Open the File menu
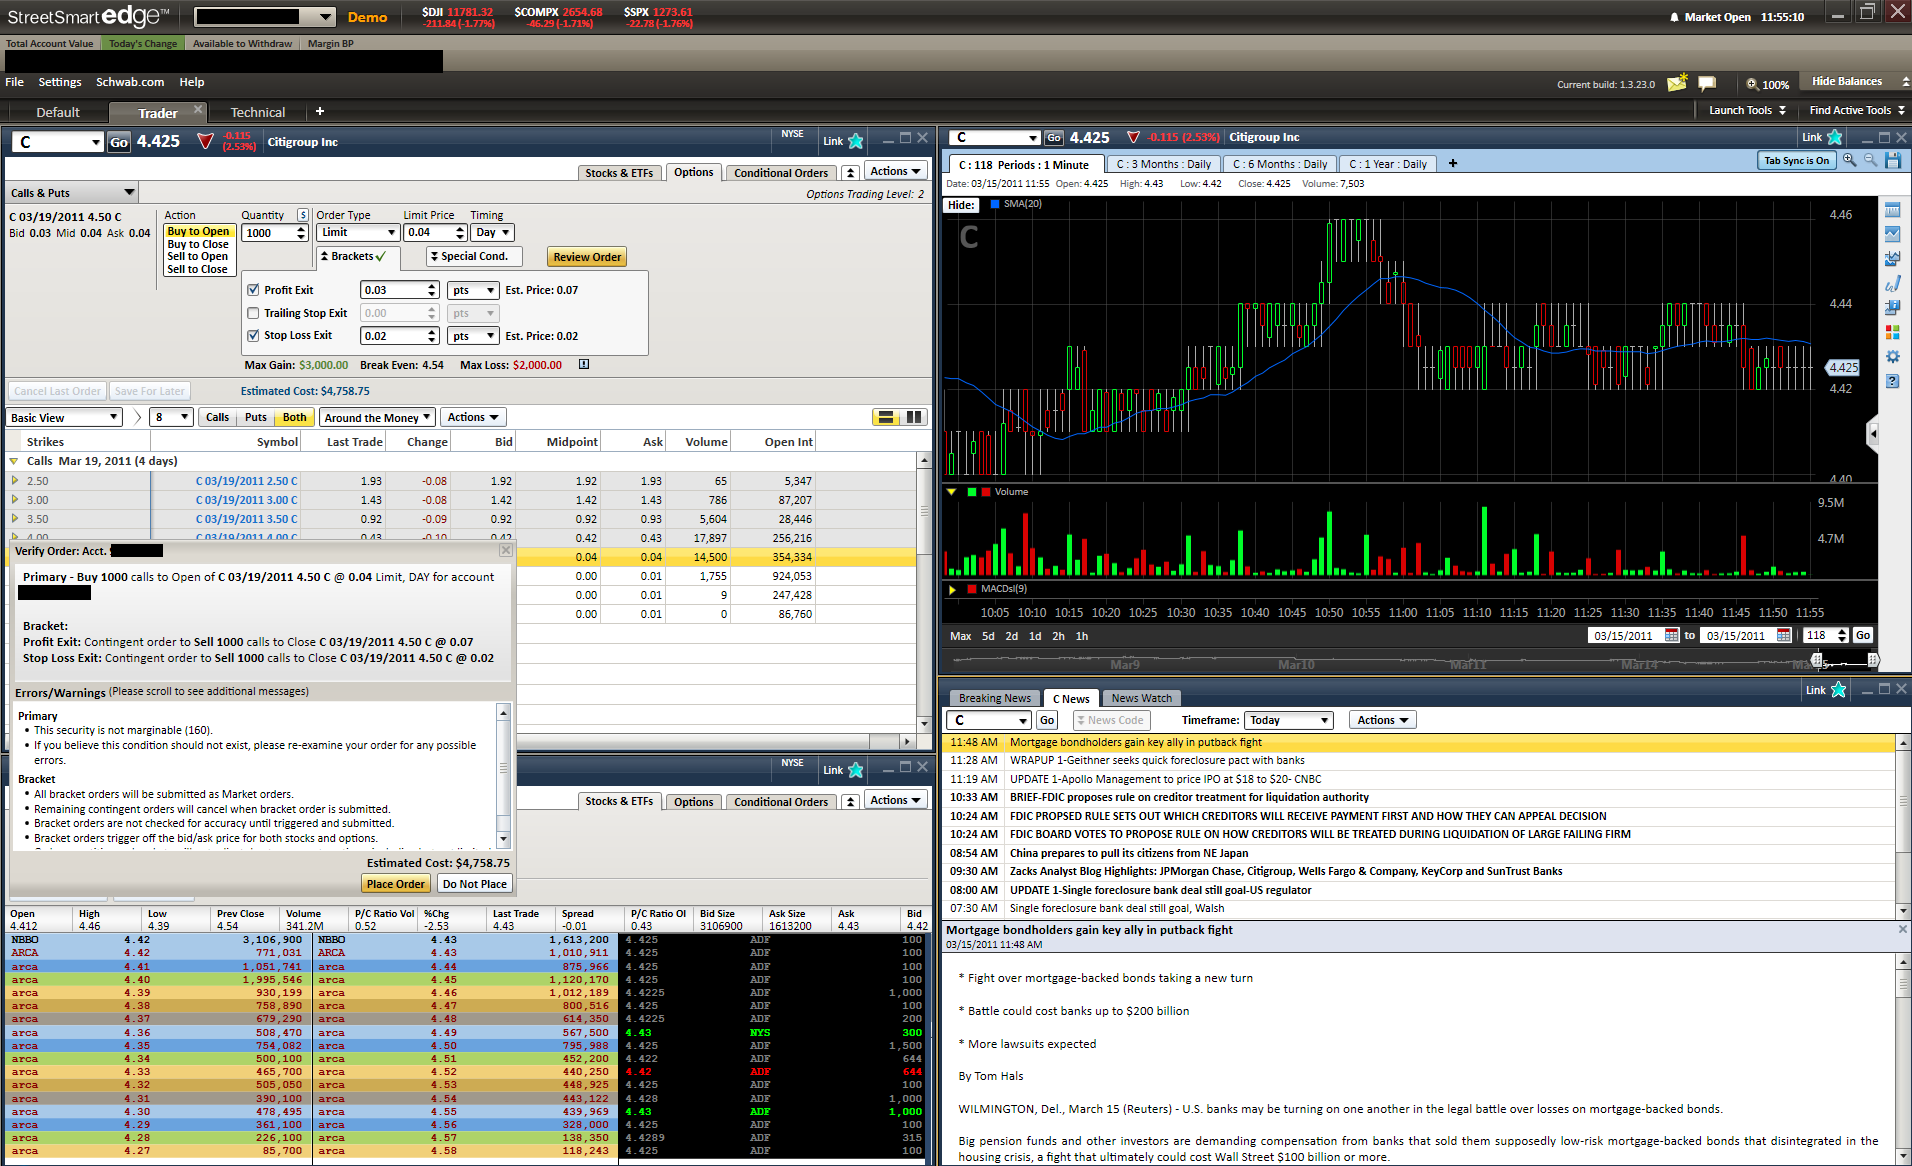 [x=14, y=82]
